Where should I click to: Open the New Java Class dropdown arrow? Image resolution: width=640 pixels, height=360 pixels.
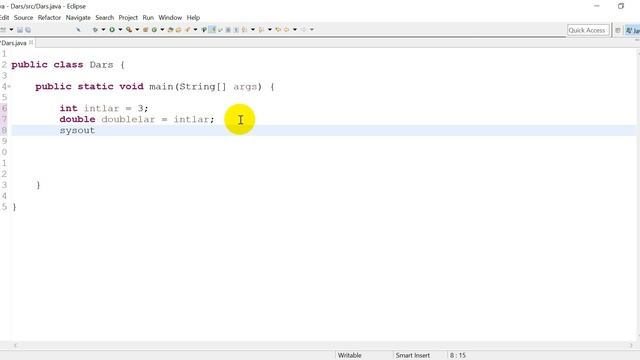pyautogui.click(x=162, y=29)
